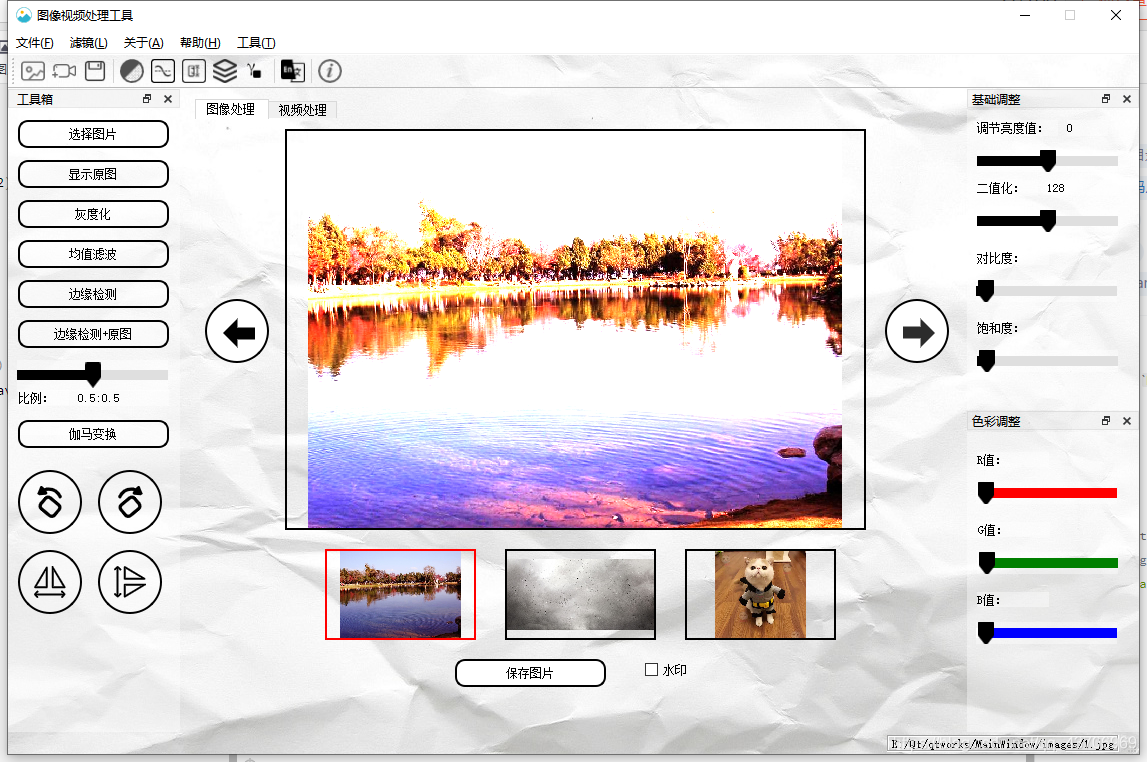Screen dimensions: 1147x762
Task: Open the 滤镜(L) menu
Action: click(89, 43)
